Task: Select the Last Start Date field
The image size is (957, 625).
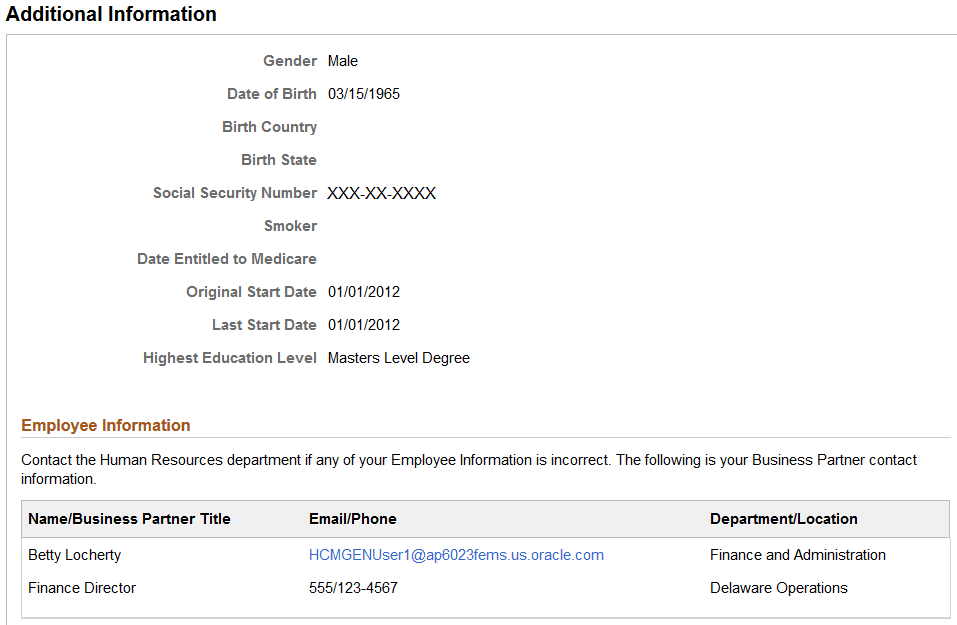Action: click(x=363, y=324)
